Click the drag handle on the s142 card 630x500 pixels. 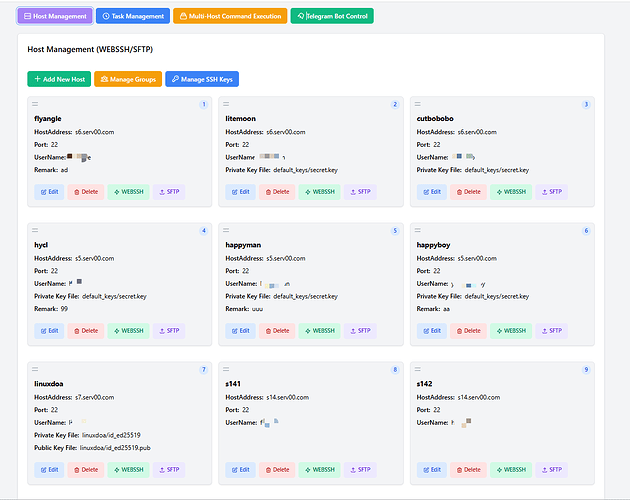pyautogui.click(x=418, y=369)
